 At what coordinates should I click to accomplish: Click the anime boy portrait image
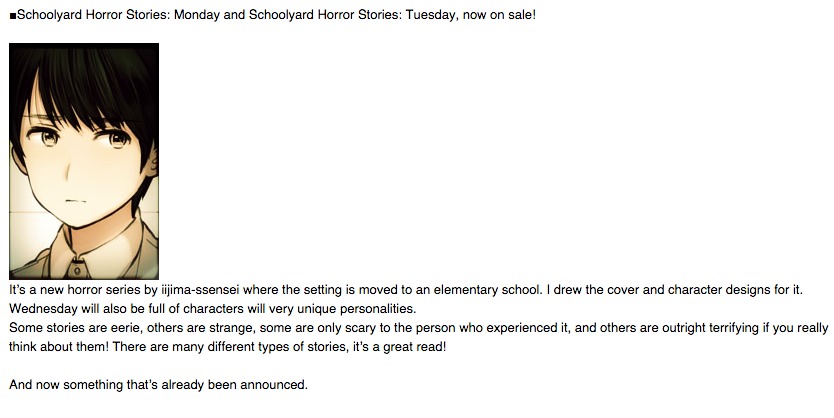click(84, 161)
